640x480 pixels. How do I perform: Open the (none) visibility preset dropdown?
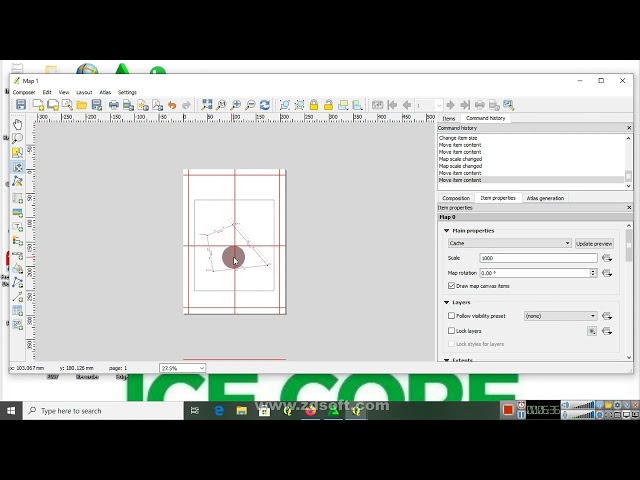560,316
